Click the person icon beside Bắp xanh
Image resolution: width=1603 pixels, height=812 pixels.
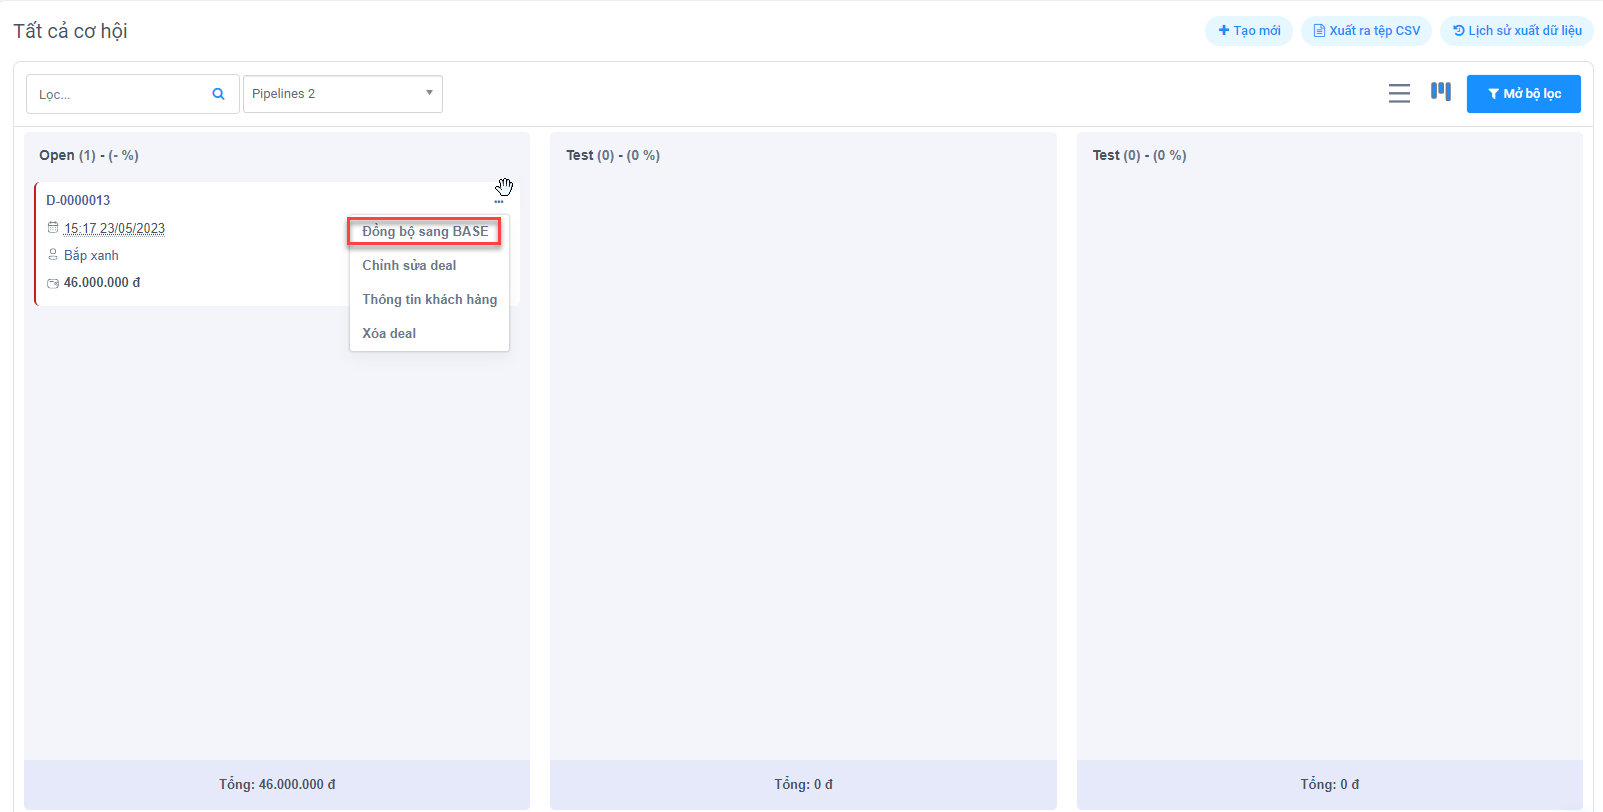coord(53,255)
